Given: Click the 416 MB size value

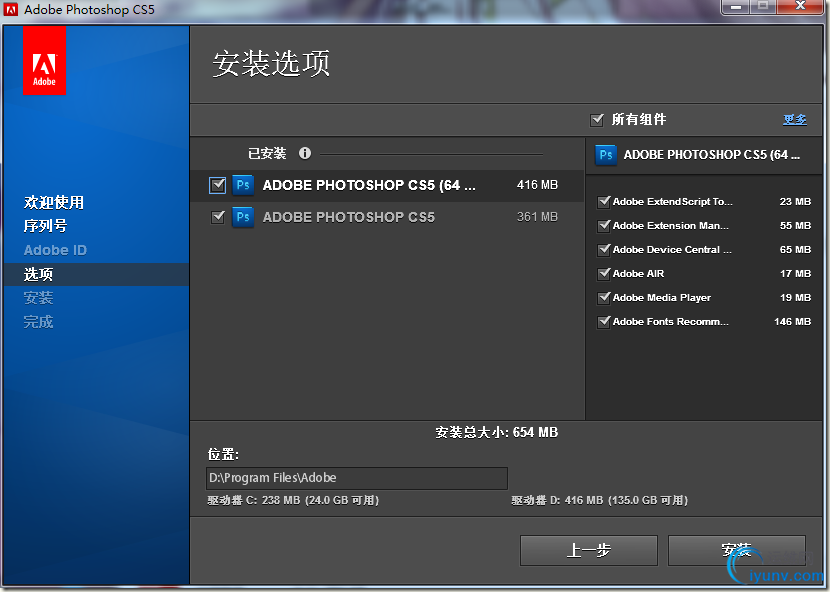Looking at the screenshot, I should click(537, 185).
